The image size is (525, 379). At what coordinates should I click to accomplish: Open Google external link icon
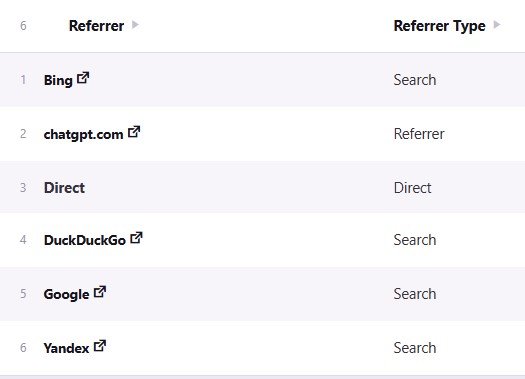[x=100, y=292]
